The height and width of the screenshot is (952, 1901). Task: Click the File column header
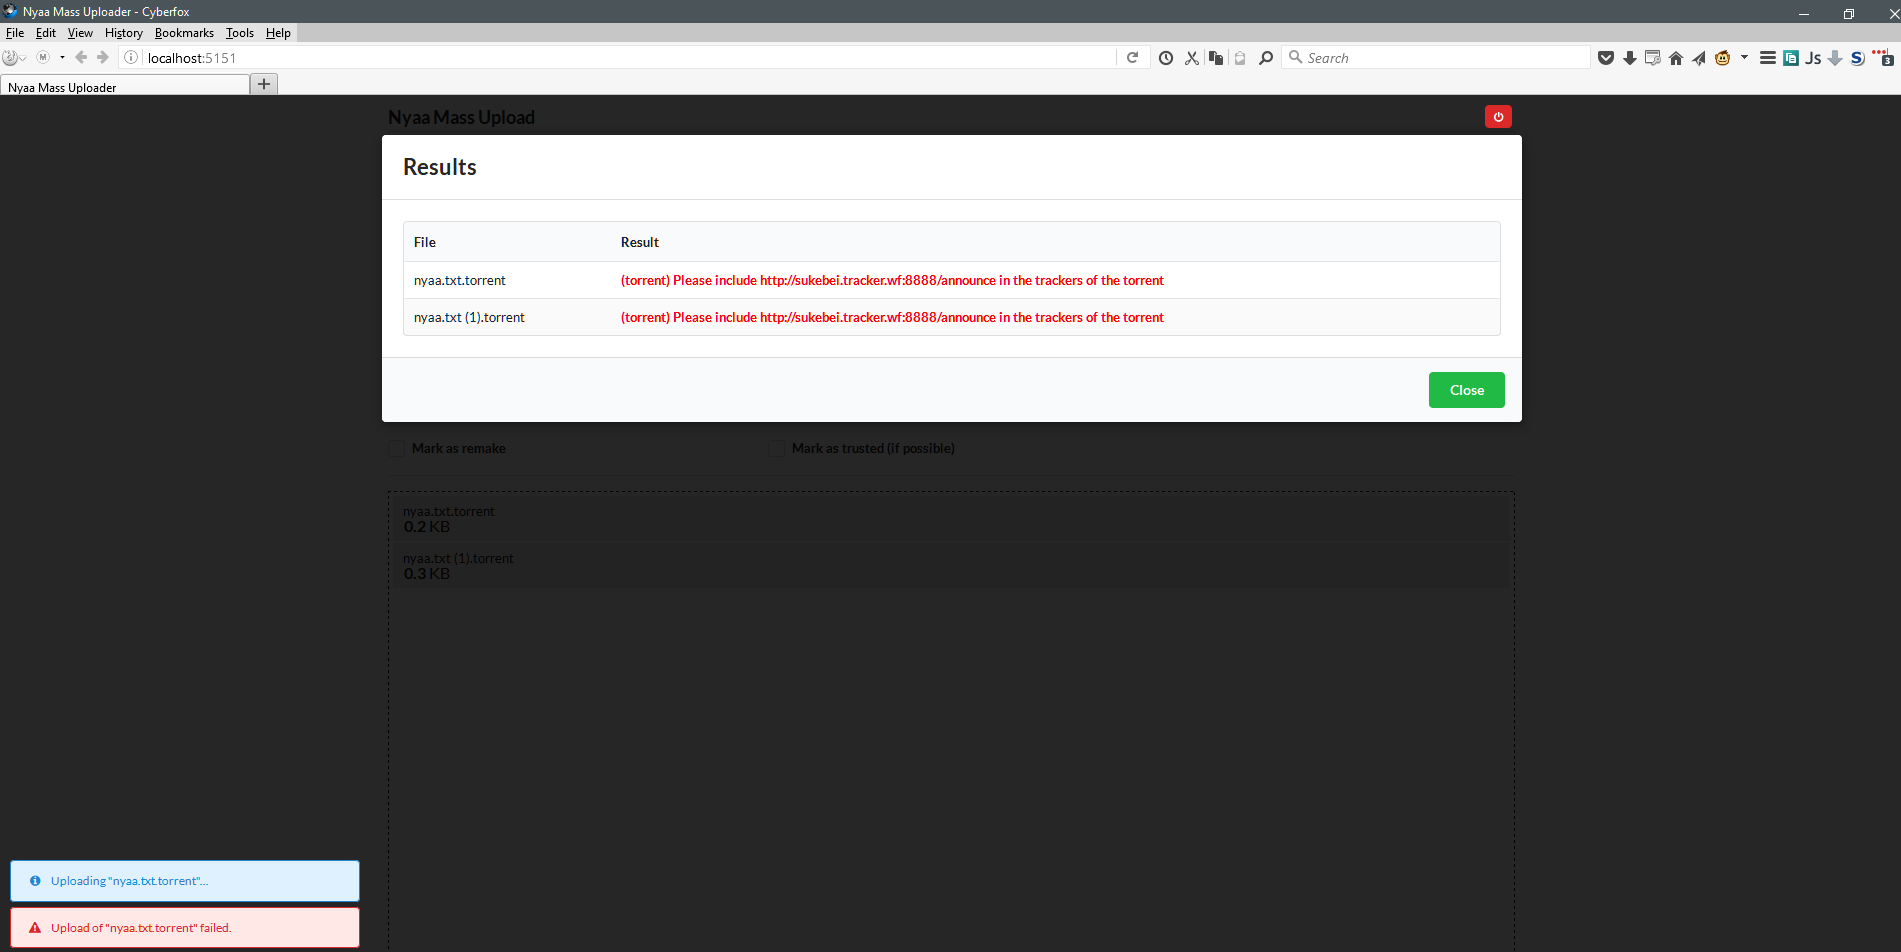click(x=425, y=242)
